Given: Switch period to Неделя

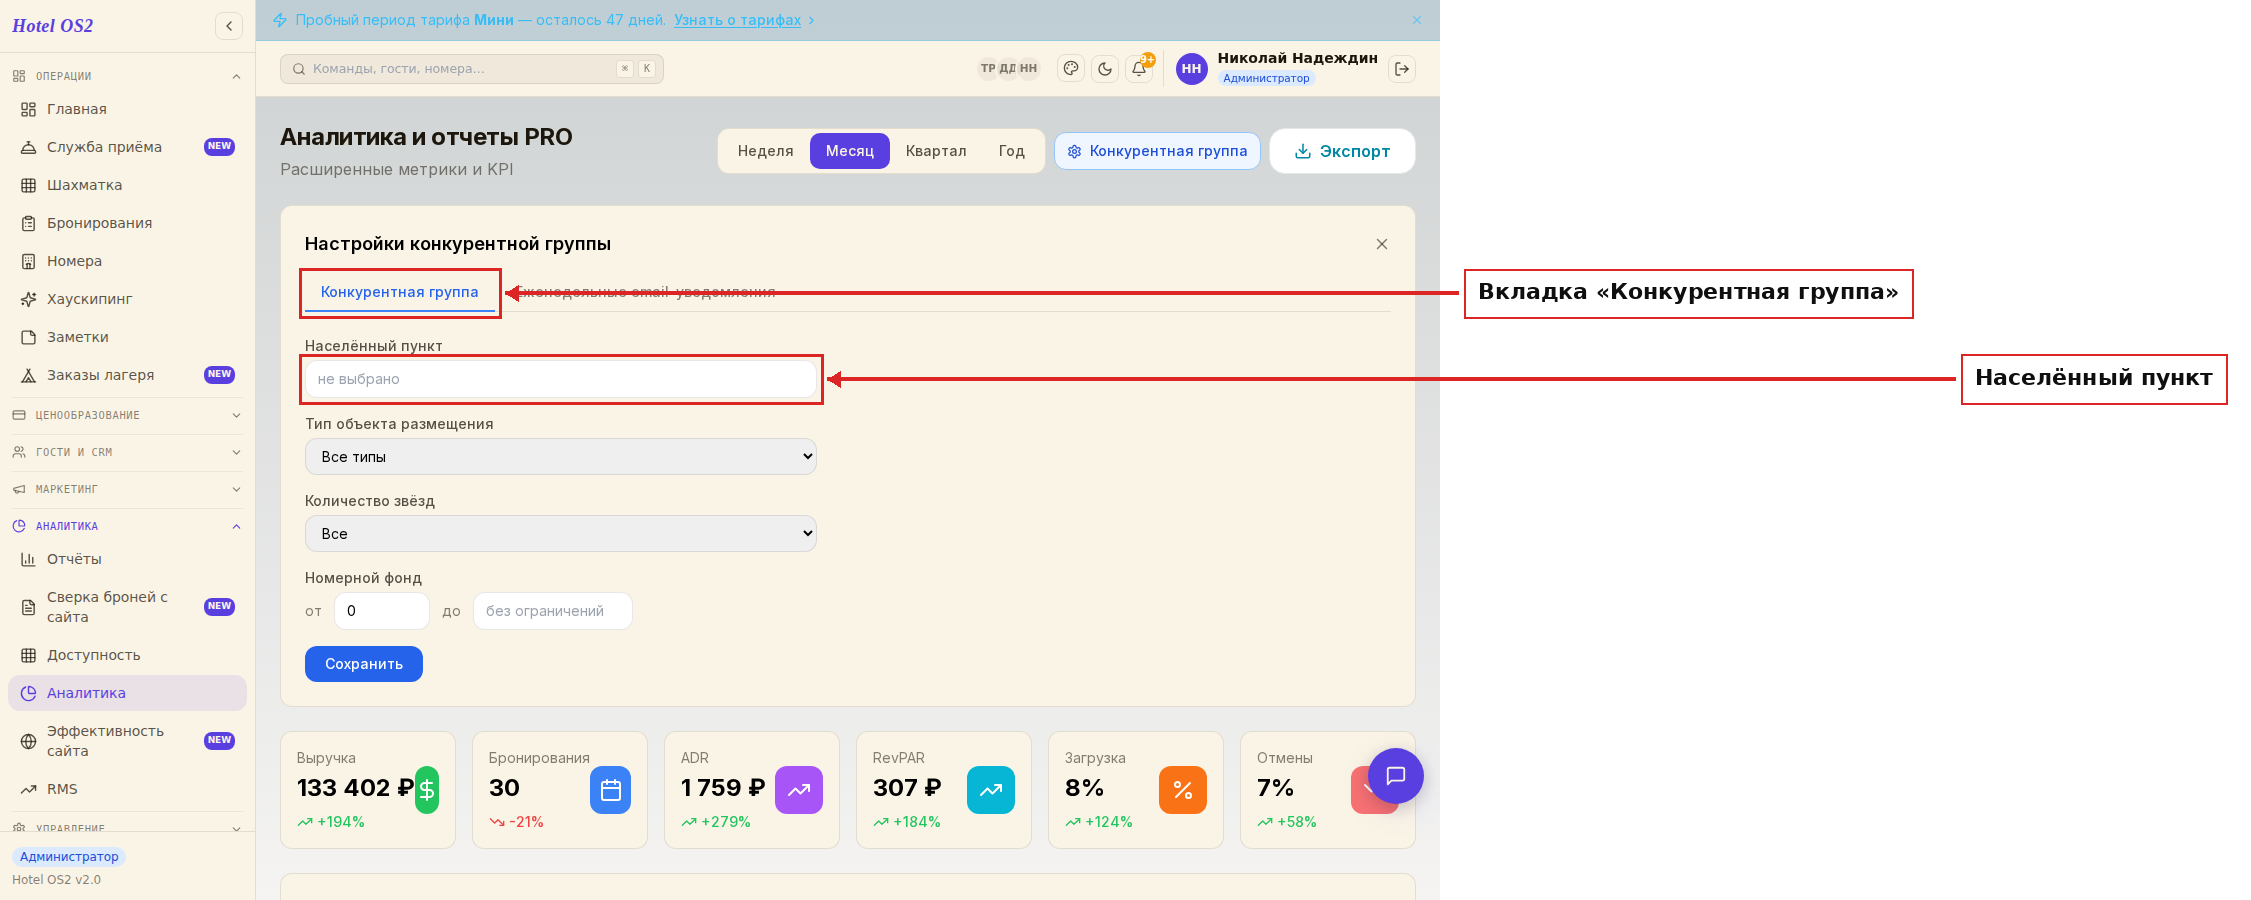Looking at the screenshot, I should click(765, 151).
